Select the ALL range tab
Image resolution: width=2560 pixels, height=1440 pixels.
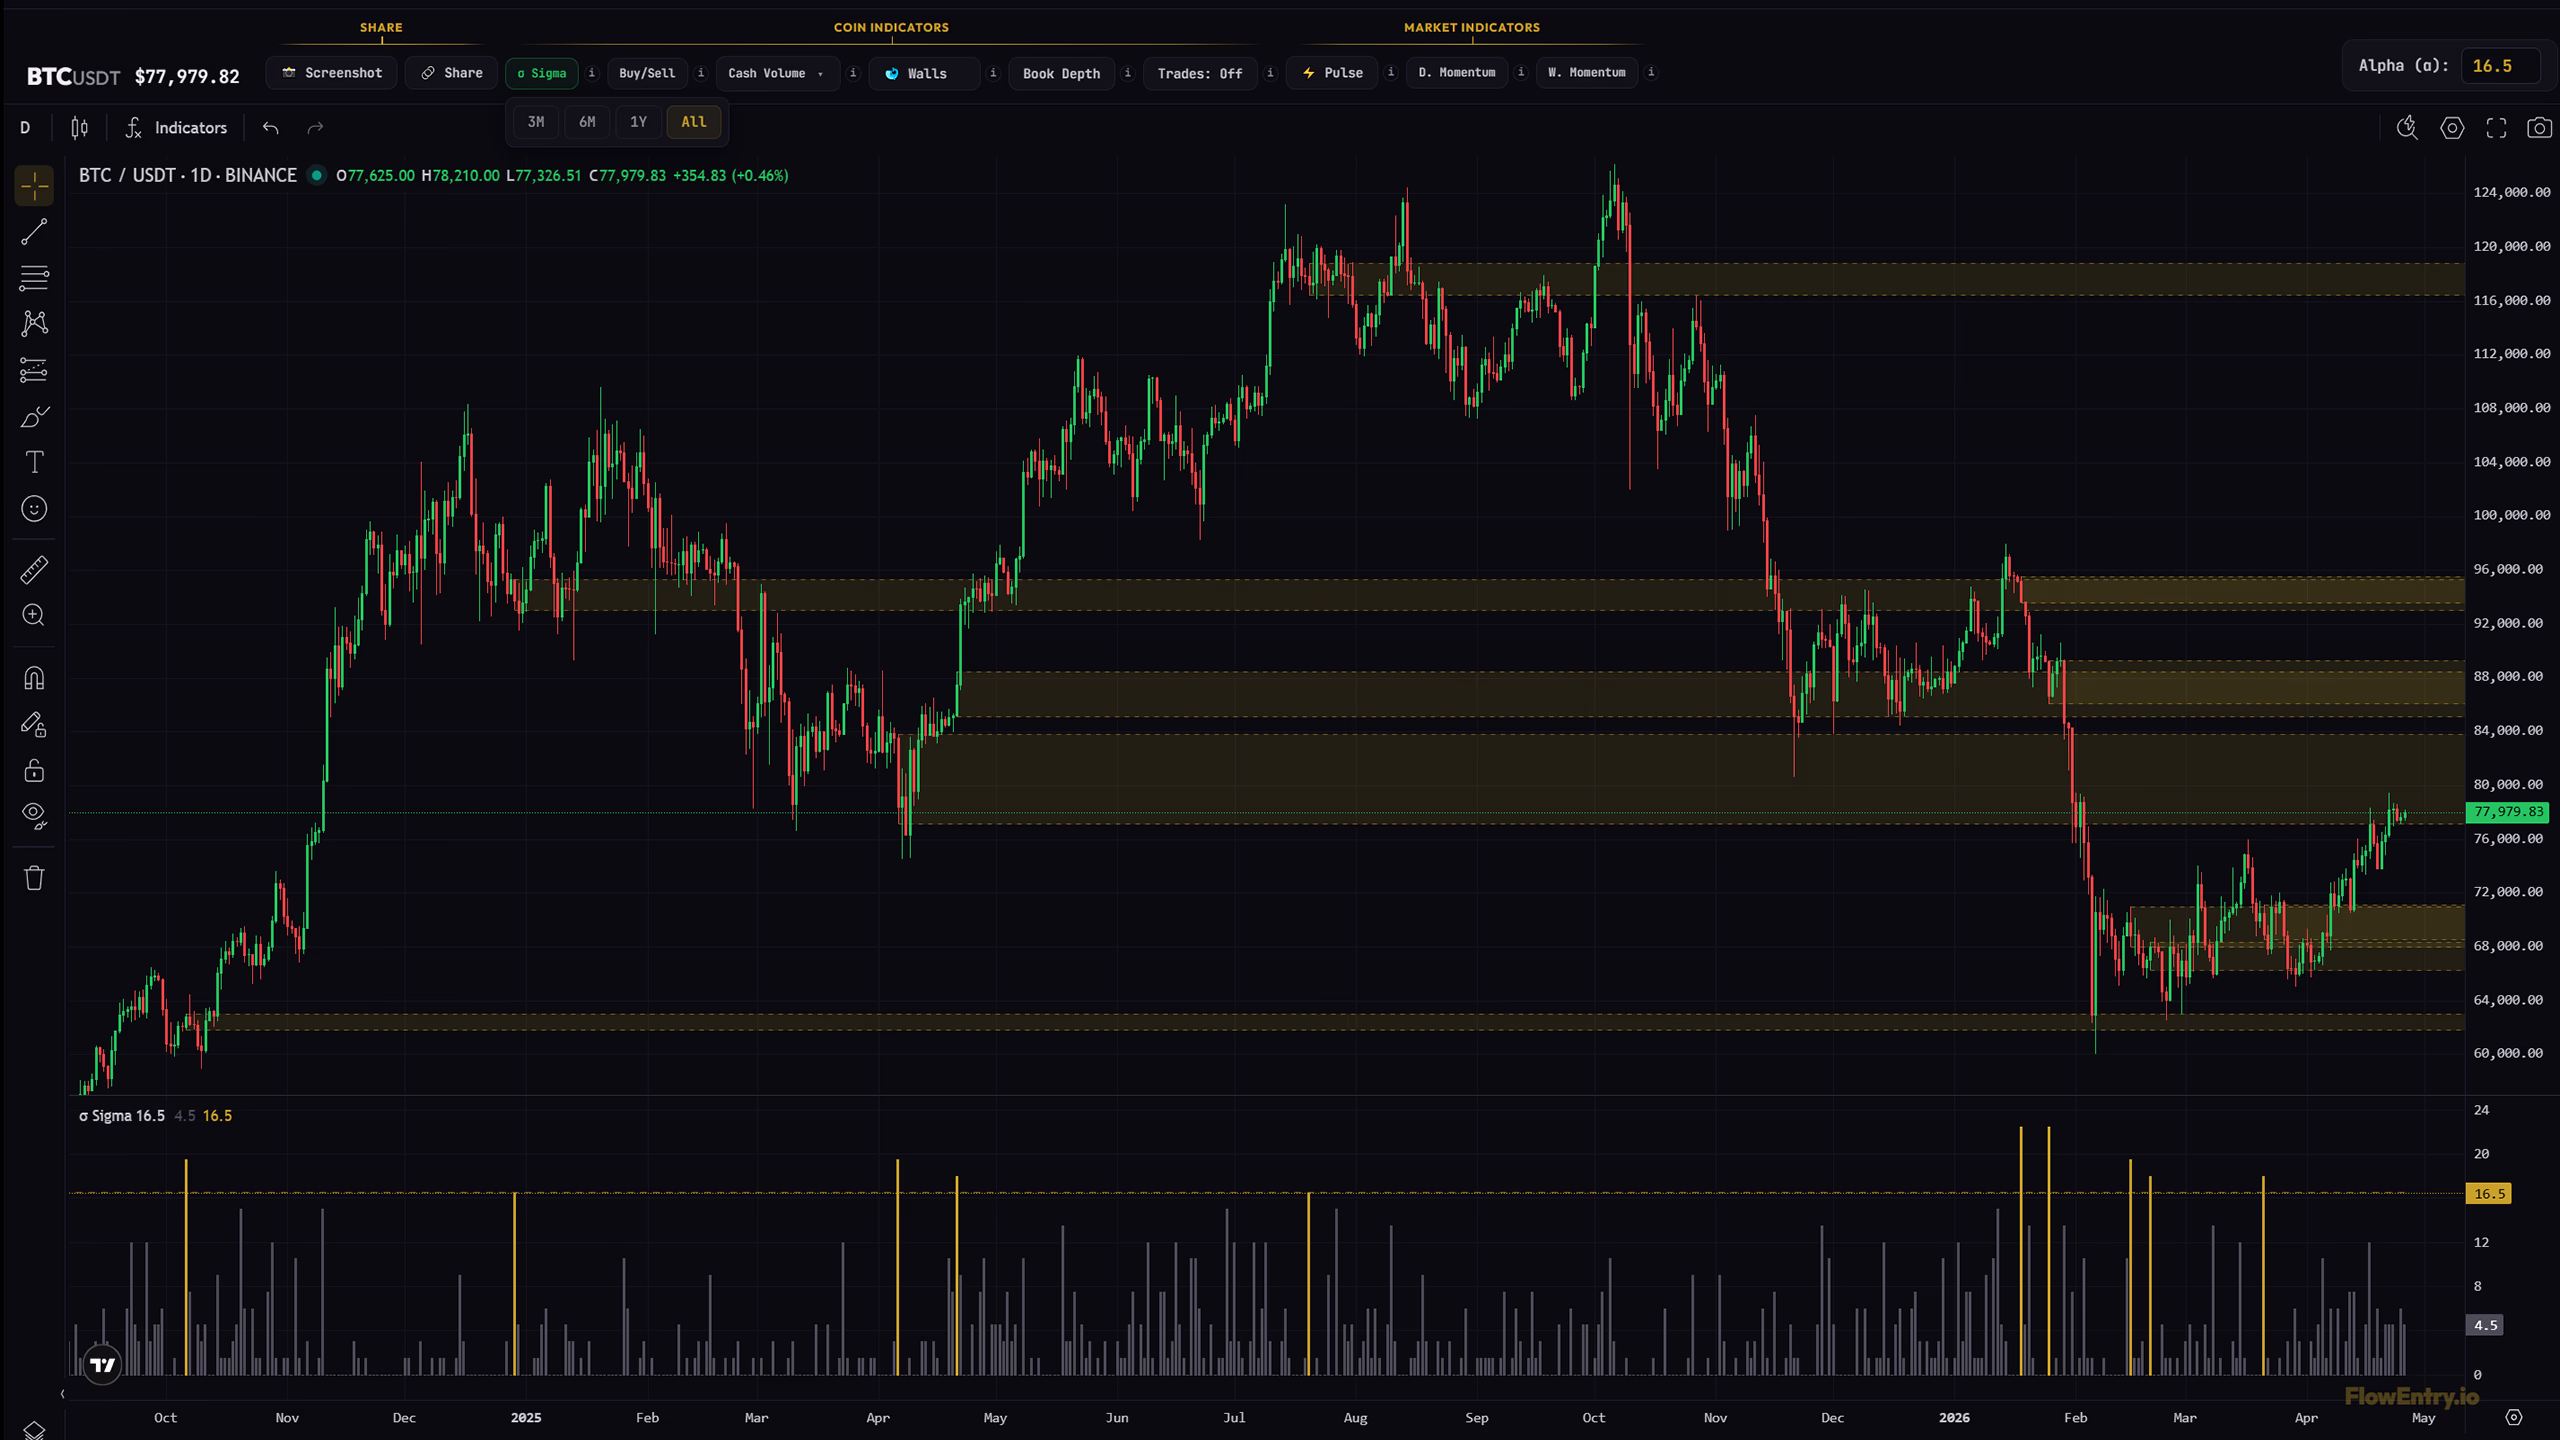tap(694, 122)
